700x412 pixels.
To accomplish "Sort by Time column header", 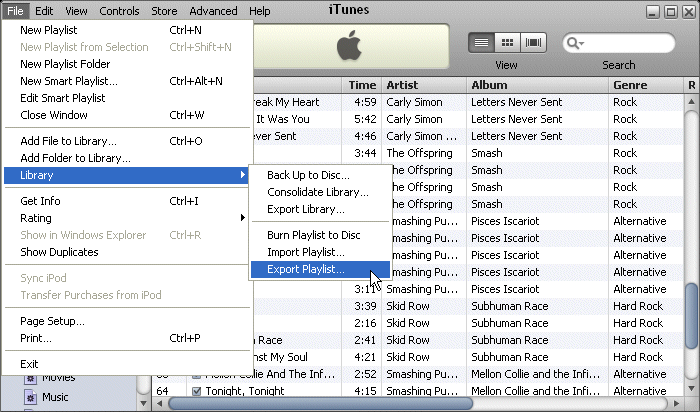I will 362,85.
